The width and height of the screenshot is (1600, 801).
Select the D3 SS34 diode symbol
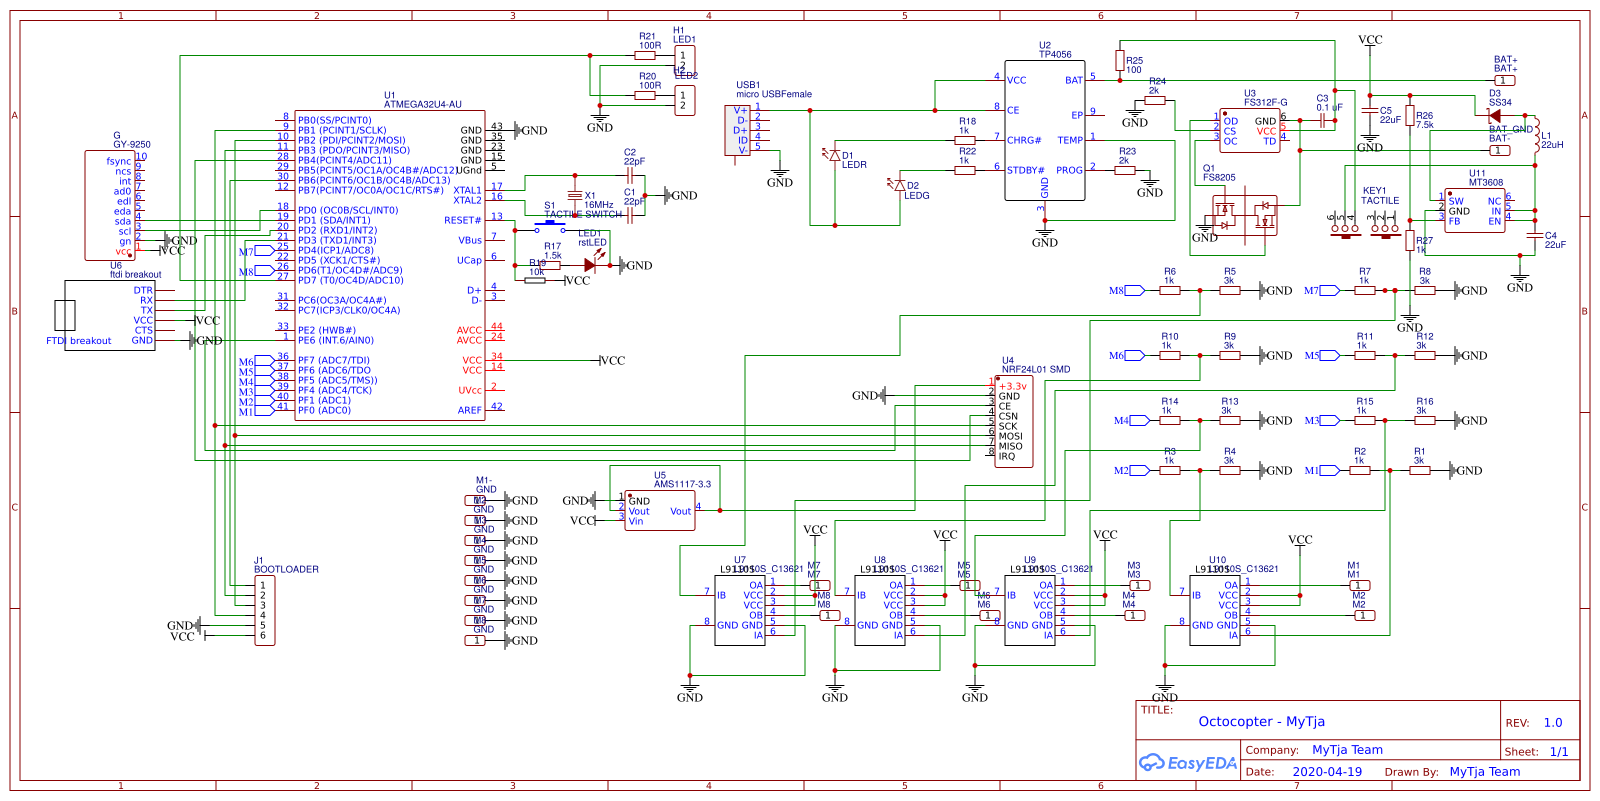pos(1494,116)
